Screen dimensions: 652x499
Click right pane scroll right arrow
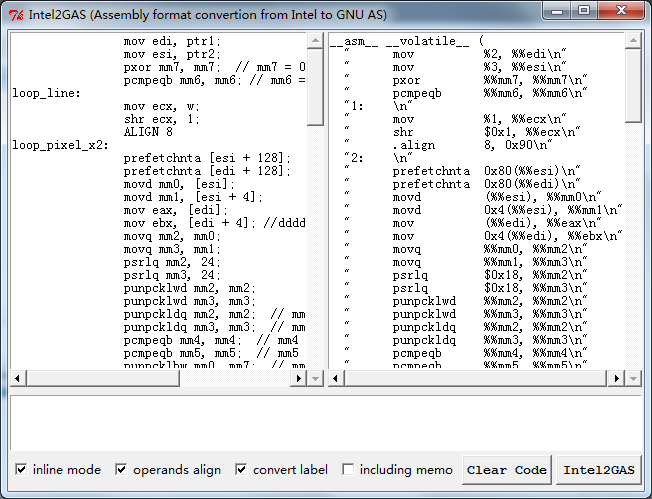tap(617, 378)
